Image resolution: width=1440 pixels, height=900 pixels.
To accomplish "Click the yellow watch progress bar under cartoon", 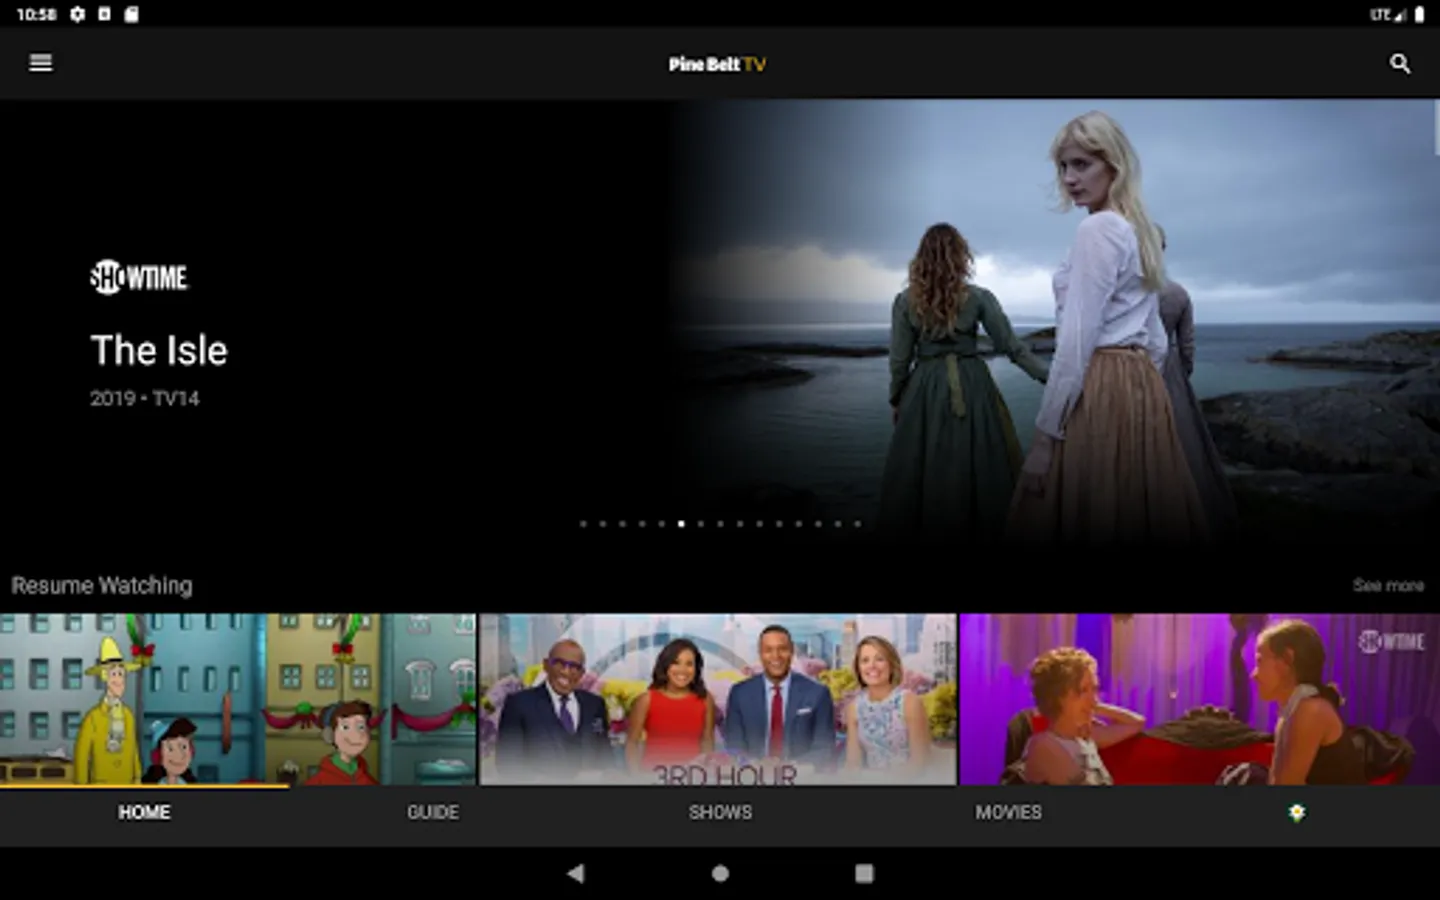I will point(144,786).
